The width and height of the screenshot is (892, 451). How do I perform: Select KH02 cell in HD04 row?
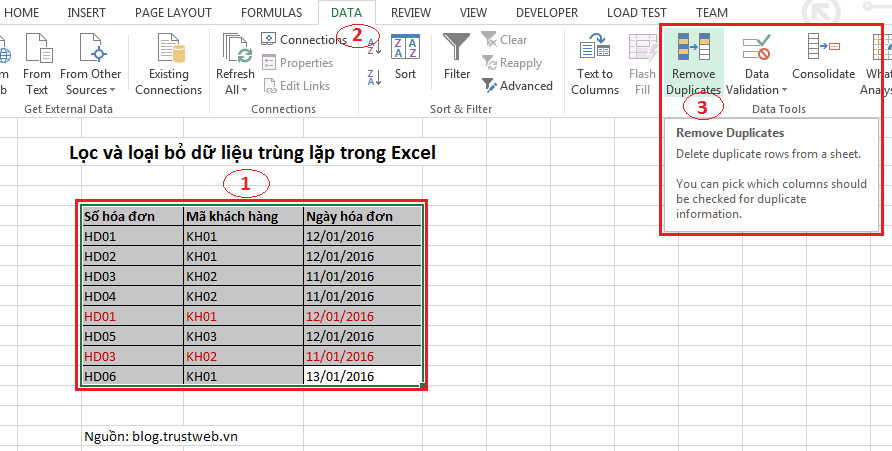[243, 296]
